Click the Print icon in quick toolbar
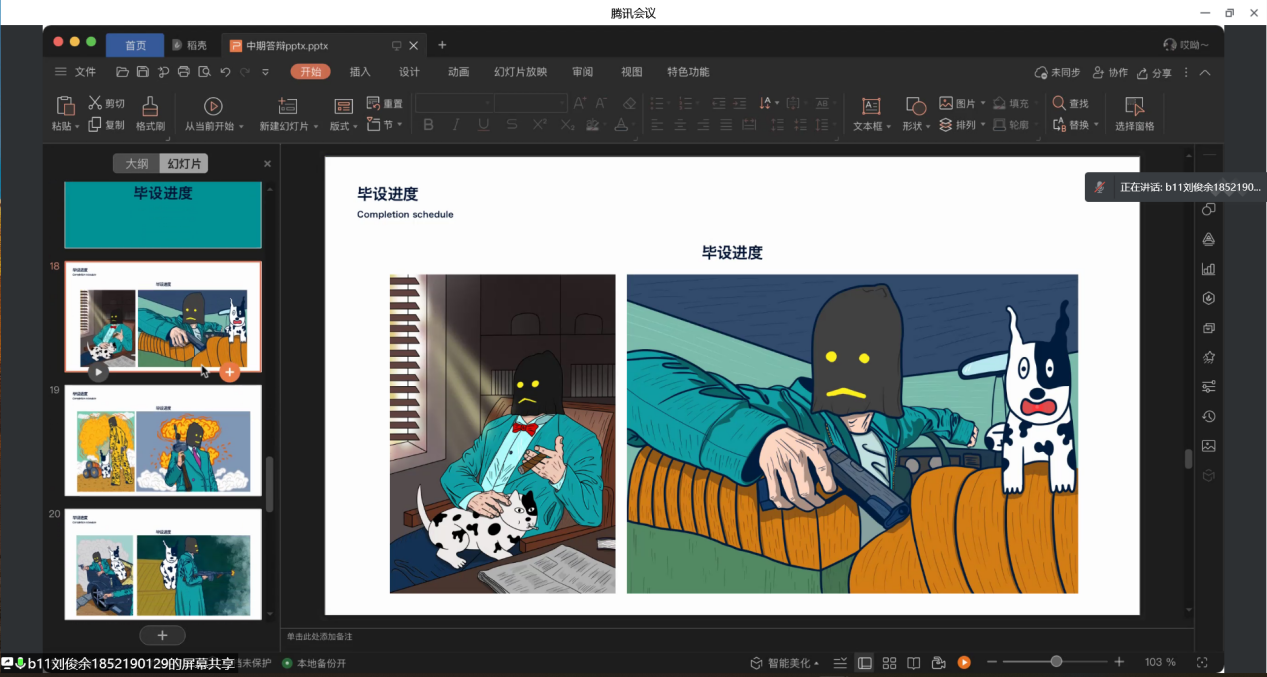 pyautogui.click(x=184, y=72)
